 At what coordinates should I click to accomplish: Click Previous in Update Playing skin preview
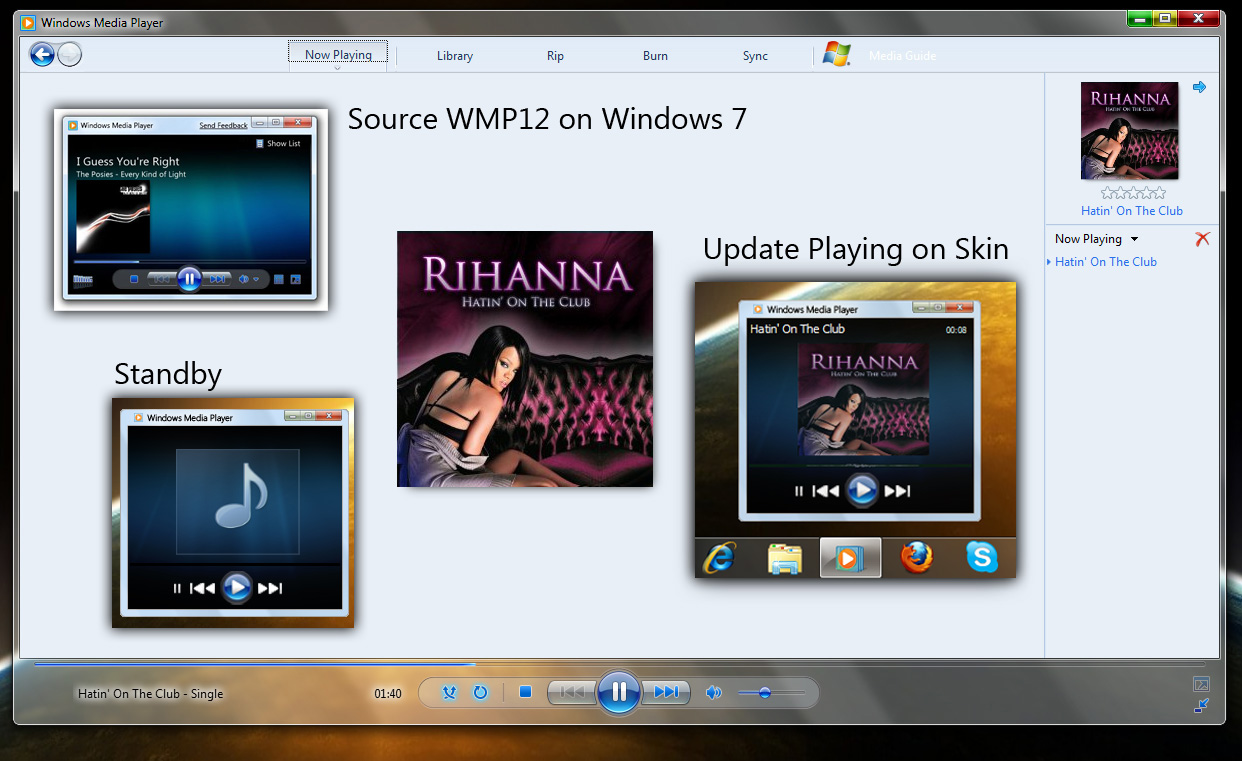click(x=825, y=490)
